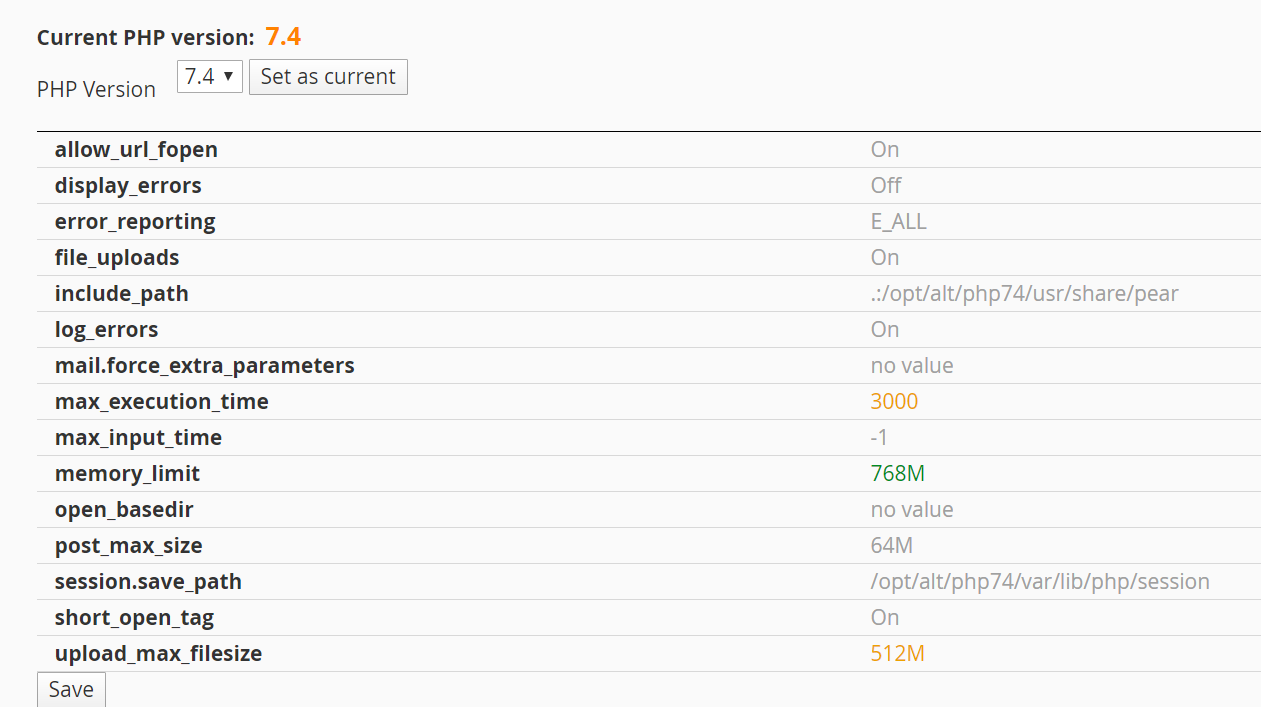This screenshot has height=707, width=1261.
Task: Click the upload_max_filesize setting label
Action: click(x=158, y=654)
